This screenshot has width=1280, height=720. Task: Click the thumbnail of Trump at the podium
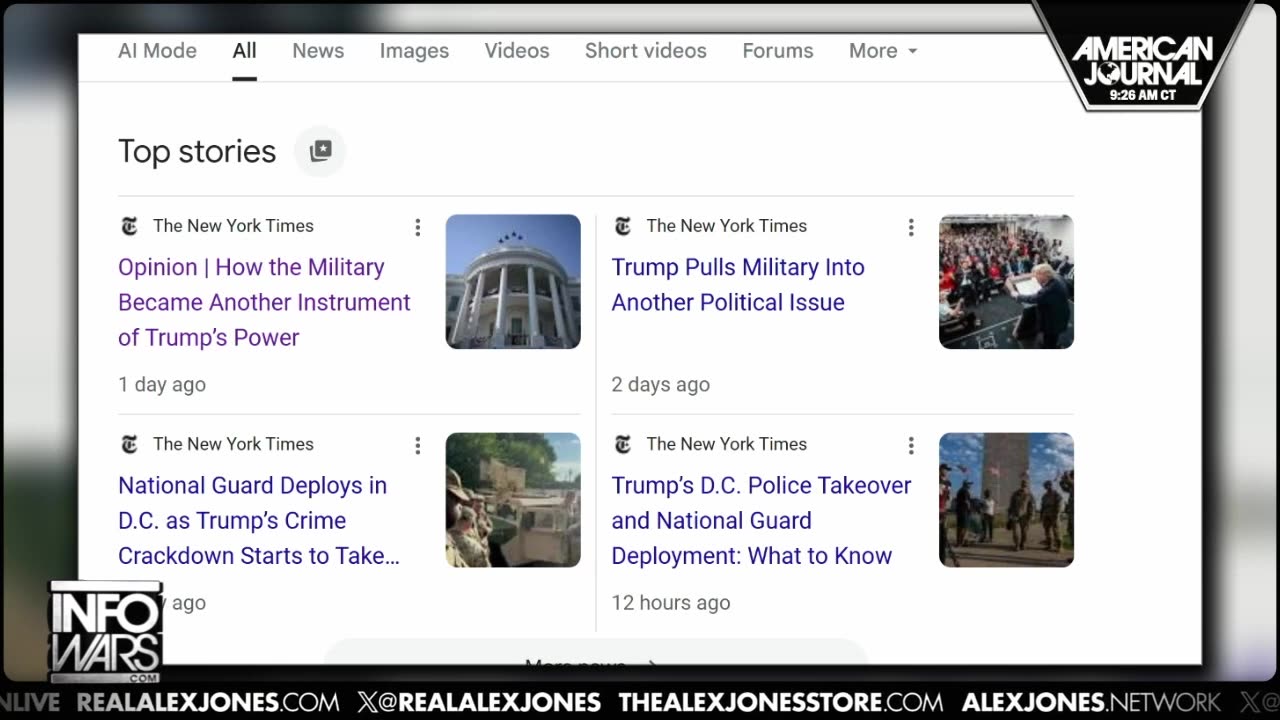coord(1006,282)
